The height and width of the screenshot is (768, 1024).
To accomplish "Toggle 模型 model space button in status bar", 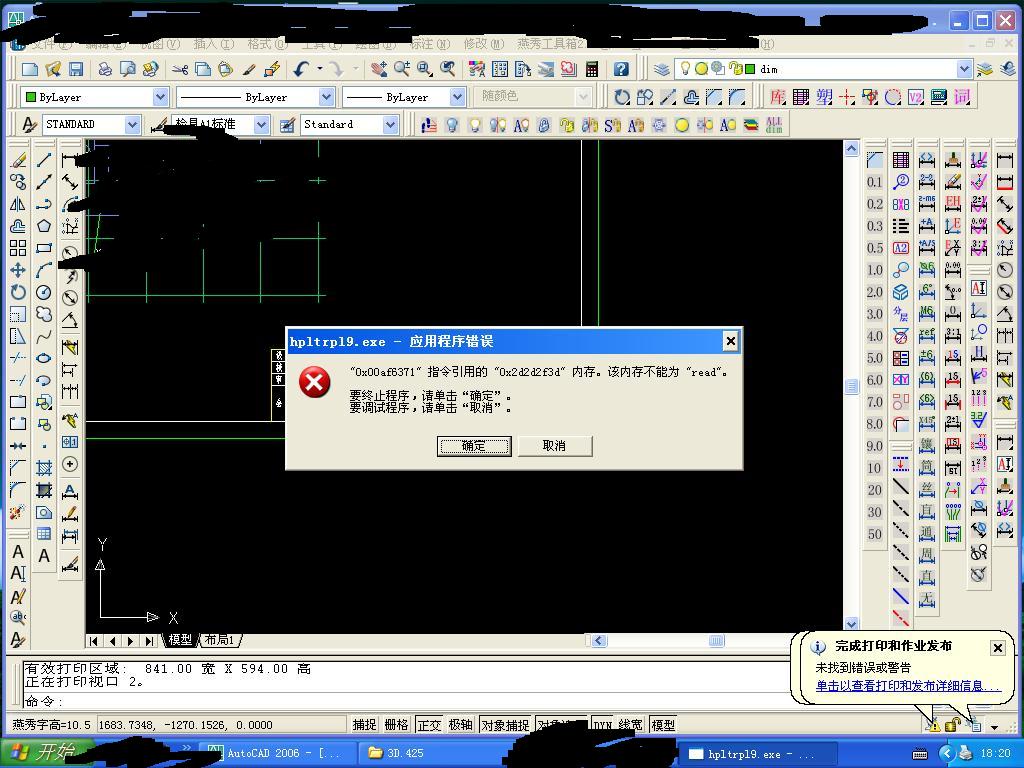I will click(663, 724).
